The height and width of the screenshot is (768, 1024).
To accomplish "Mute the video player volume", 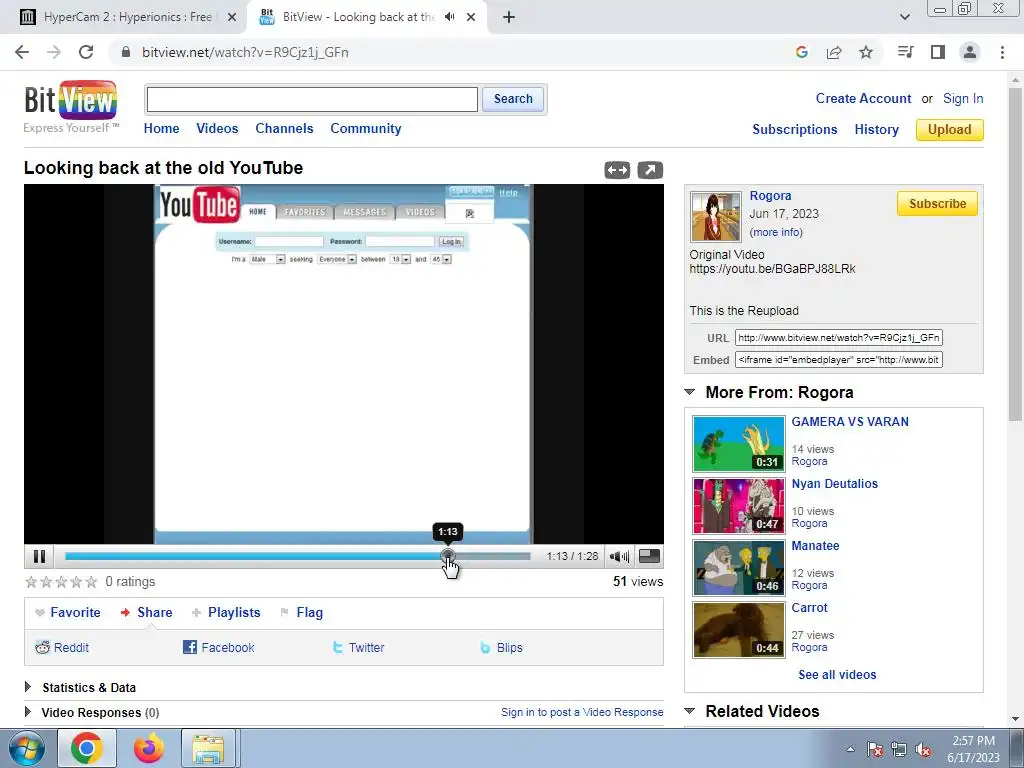I will (x=619, y=556).
